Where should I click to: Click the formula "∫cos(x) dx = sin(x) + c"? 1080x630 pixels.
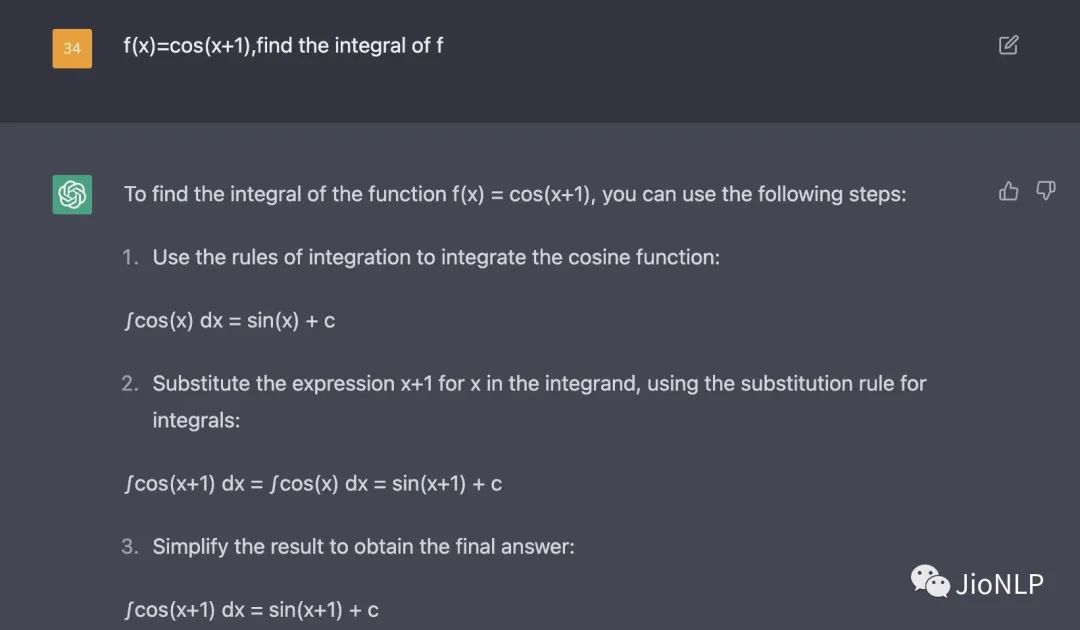click(x=229, y=321)
